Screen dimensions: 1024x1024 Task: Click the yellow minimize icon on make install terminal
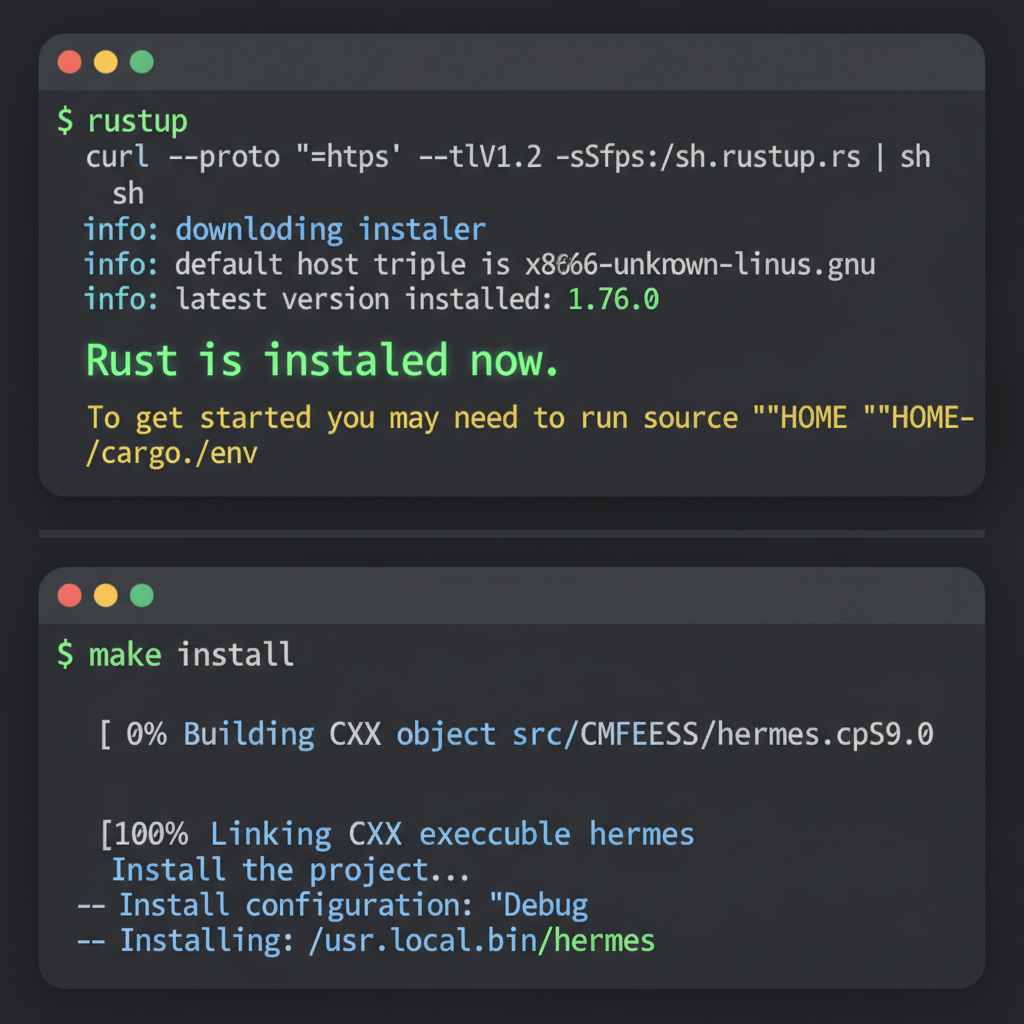coord(105,595)
